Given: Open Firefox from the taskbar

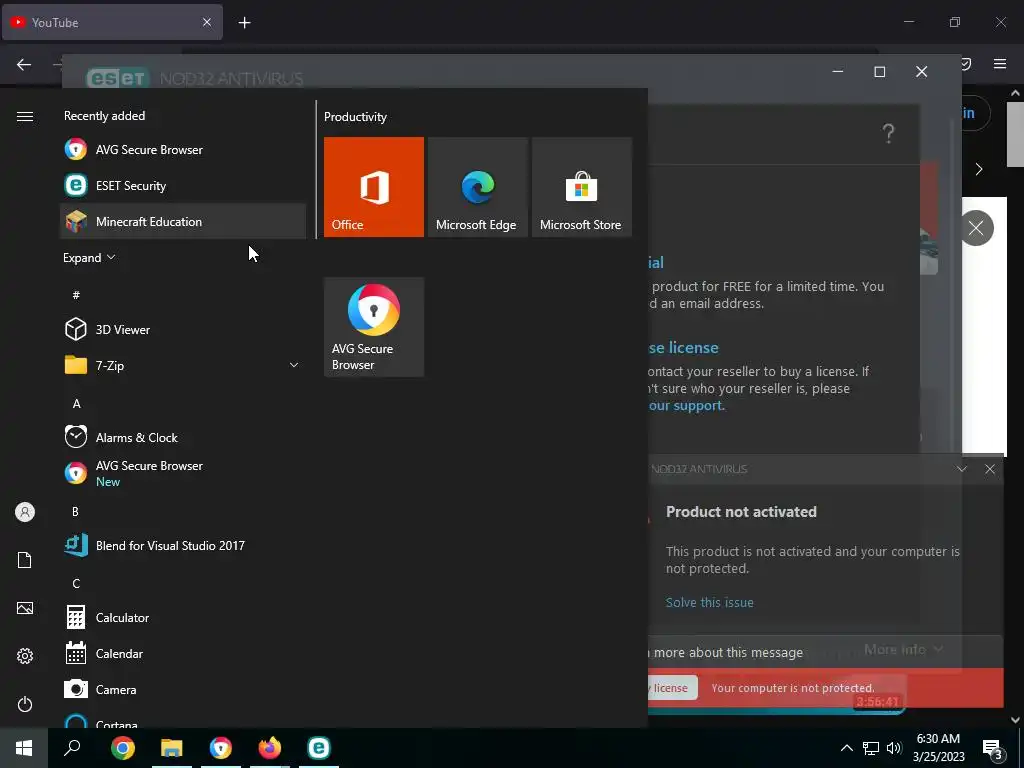Looking at the screenshot, I should (270, 748).
